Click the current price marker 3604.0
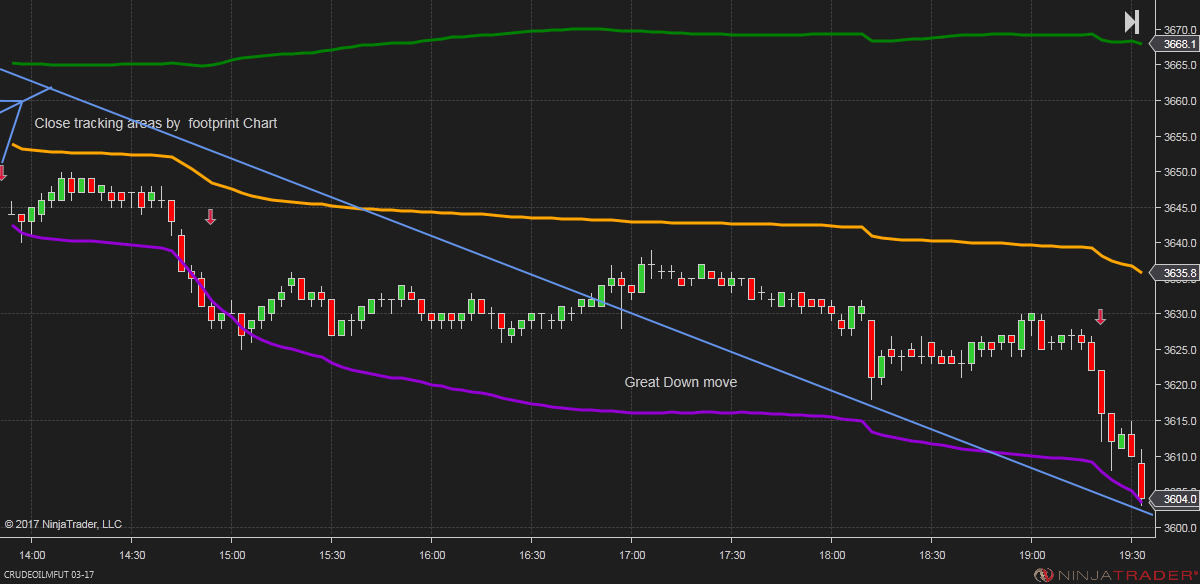1200x584 pixels. click(1176, 498)
